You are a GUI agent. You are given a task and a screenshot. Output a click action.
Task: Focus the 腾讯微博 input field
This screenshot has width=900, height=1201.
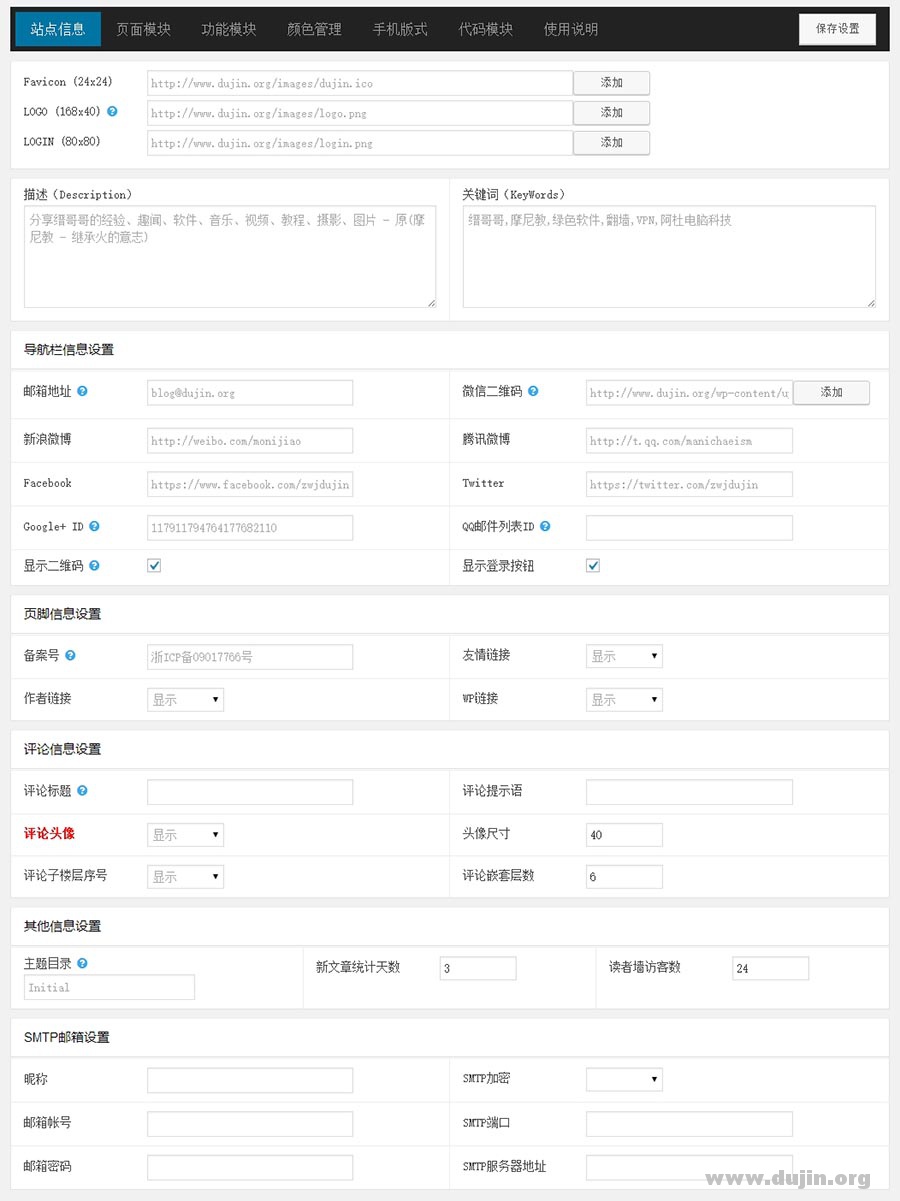(x=689, y=440)
